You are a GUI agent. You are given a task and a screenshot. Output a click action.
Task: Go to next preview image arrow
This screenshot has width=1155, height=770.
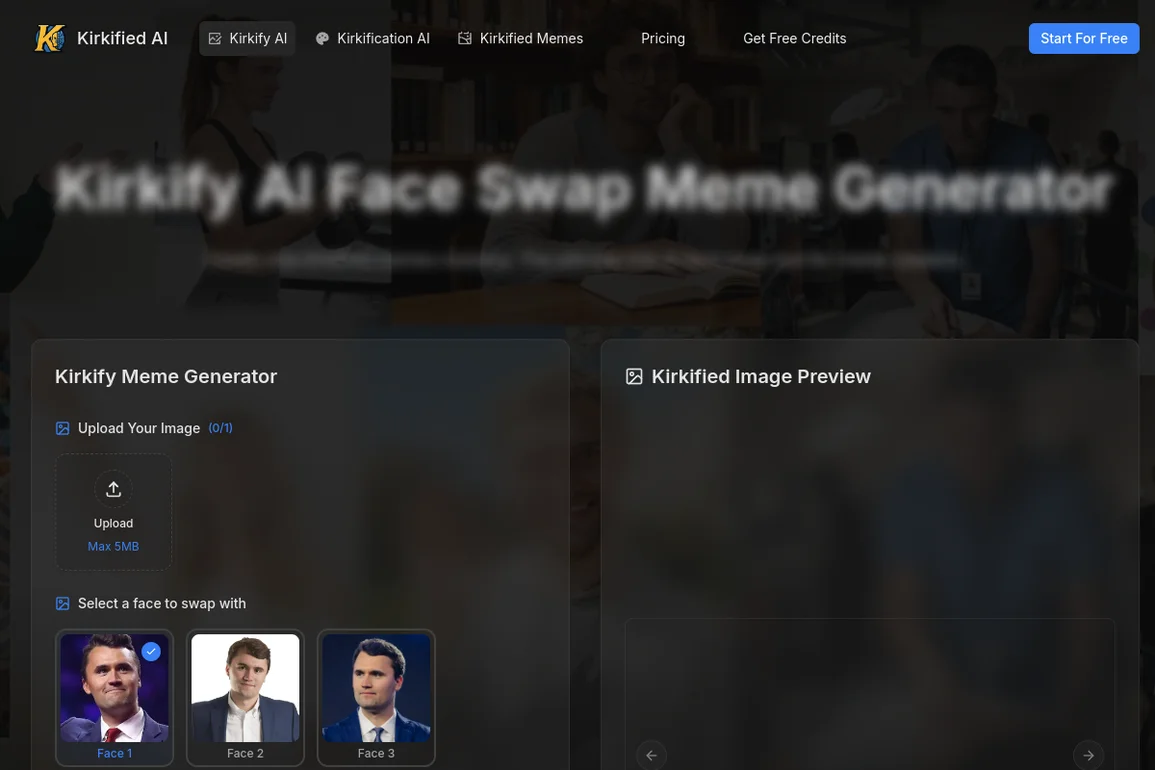1089,755
